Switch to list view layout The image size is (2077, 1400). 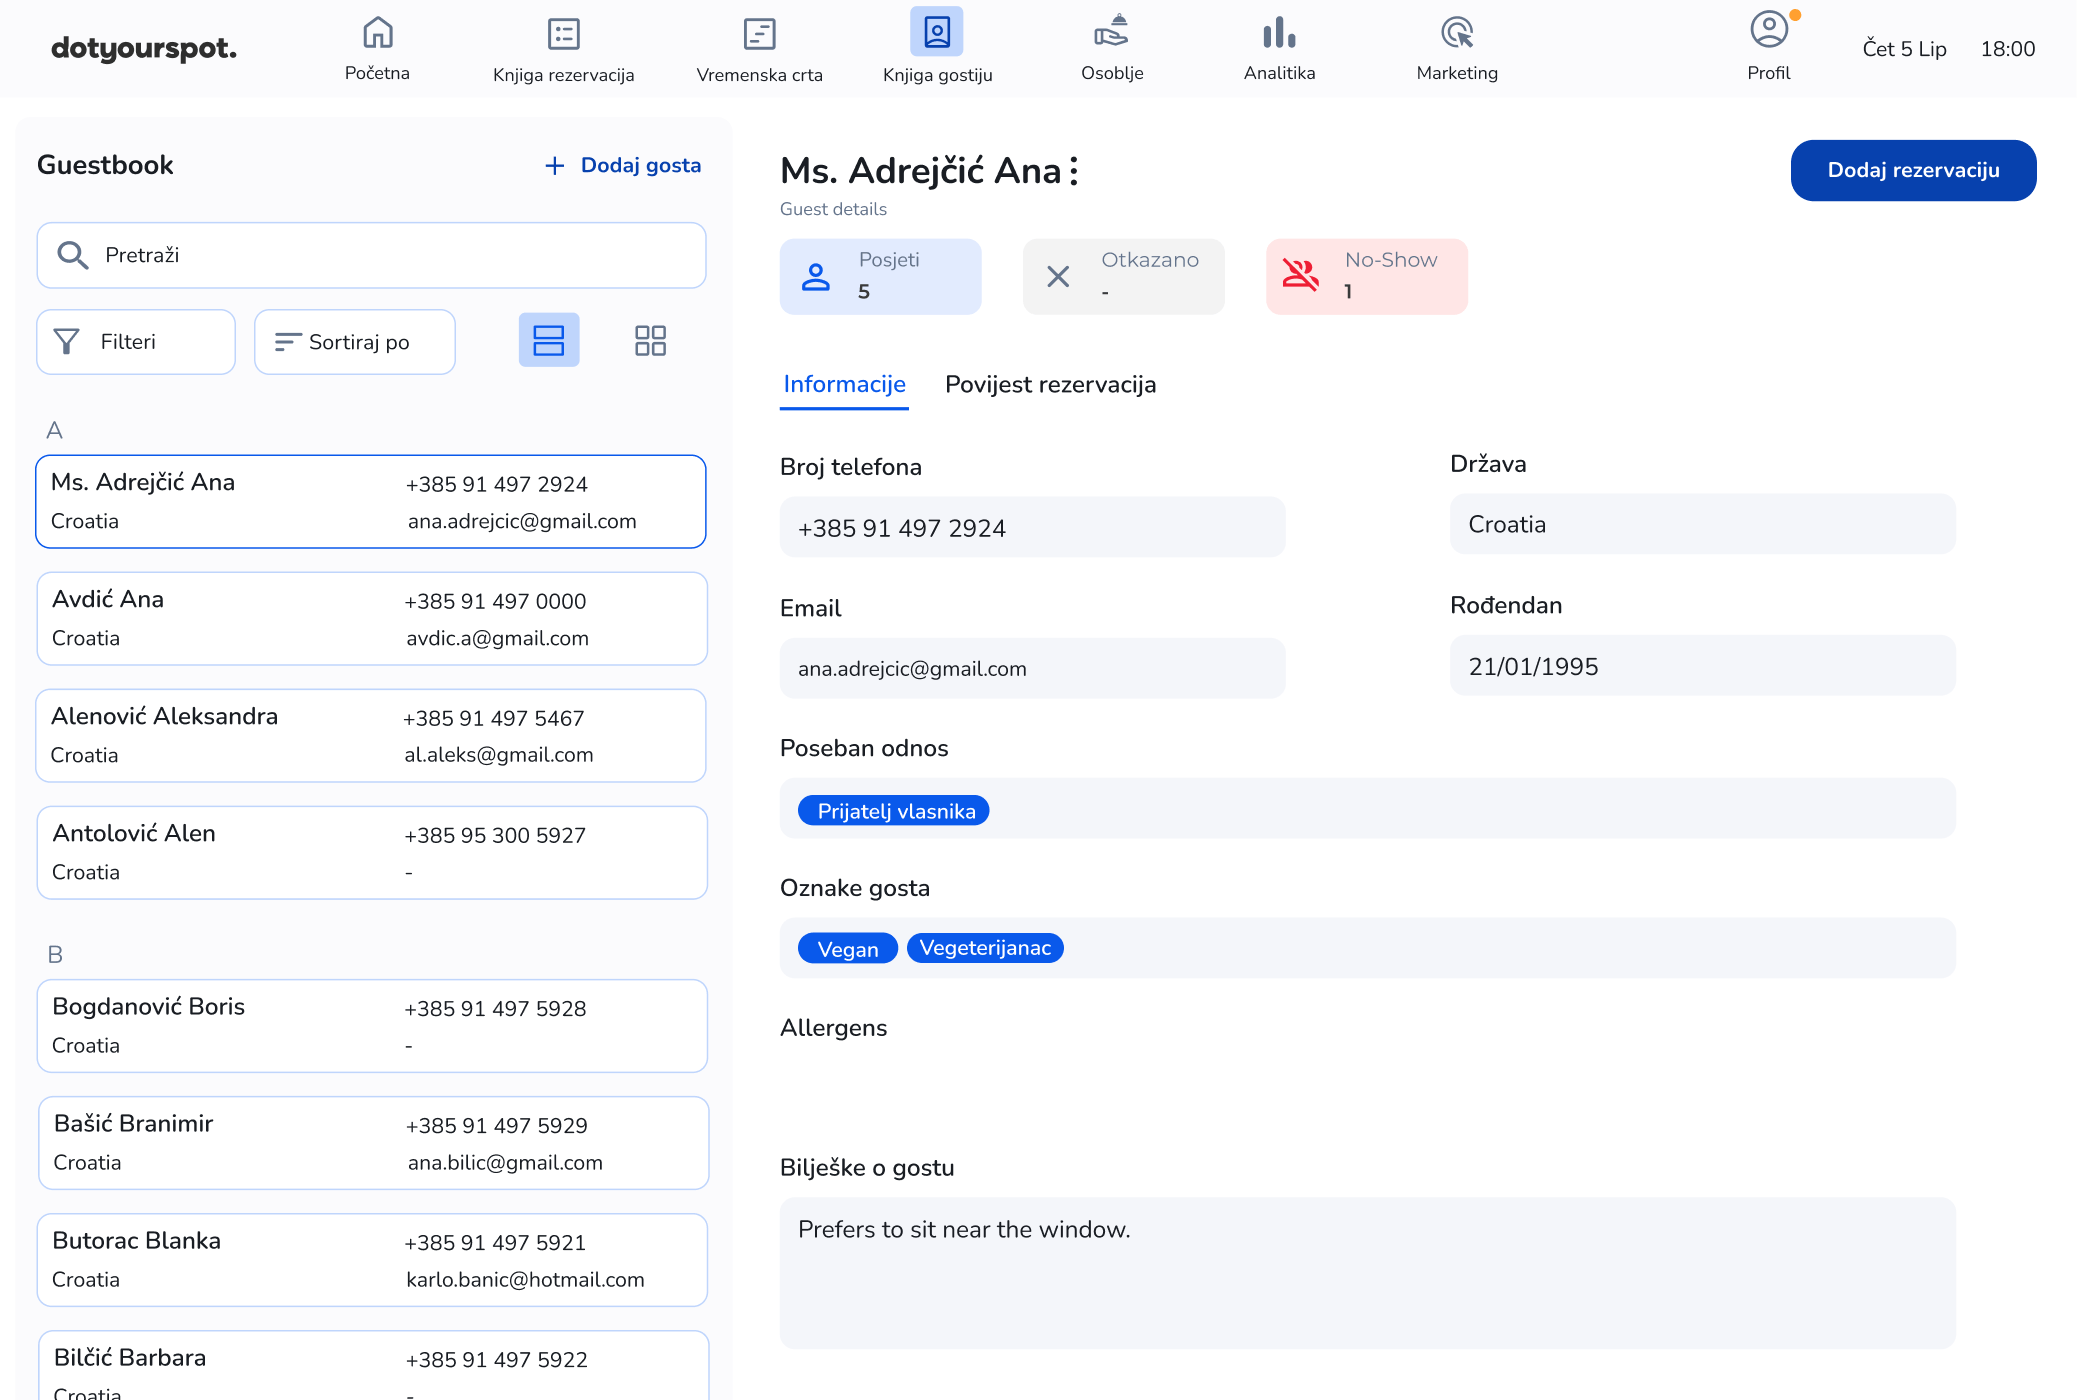tap(548, 341)
